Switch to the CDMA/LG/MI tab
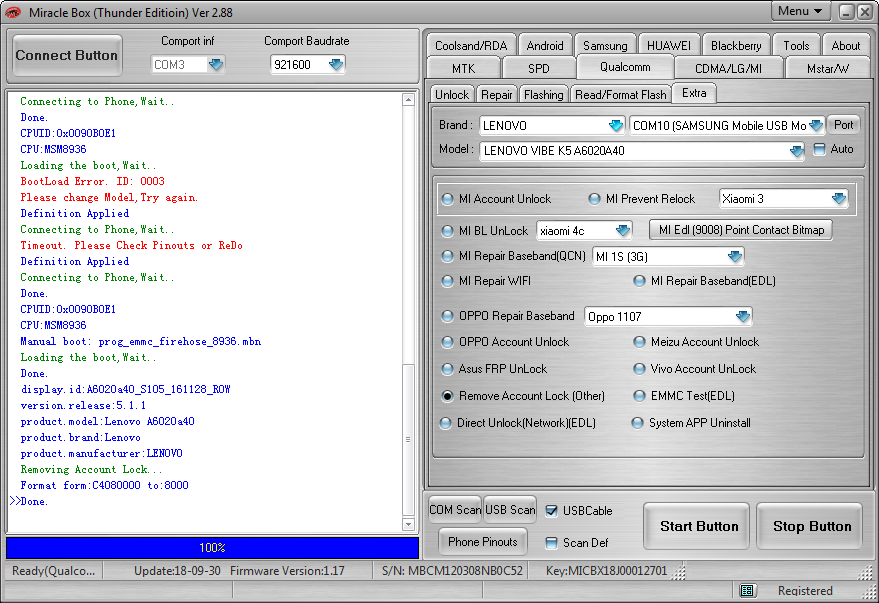Viewport: 879px width, 603px height. tap(728, 68)
